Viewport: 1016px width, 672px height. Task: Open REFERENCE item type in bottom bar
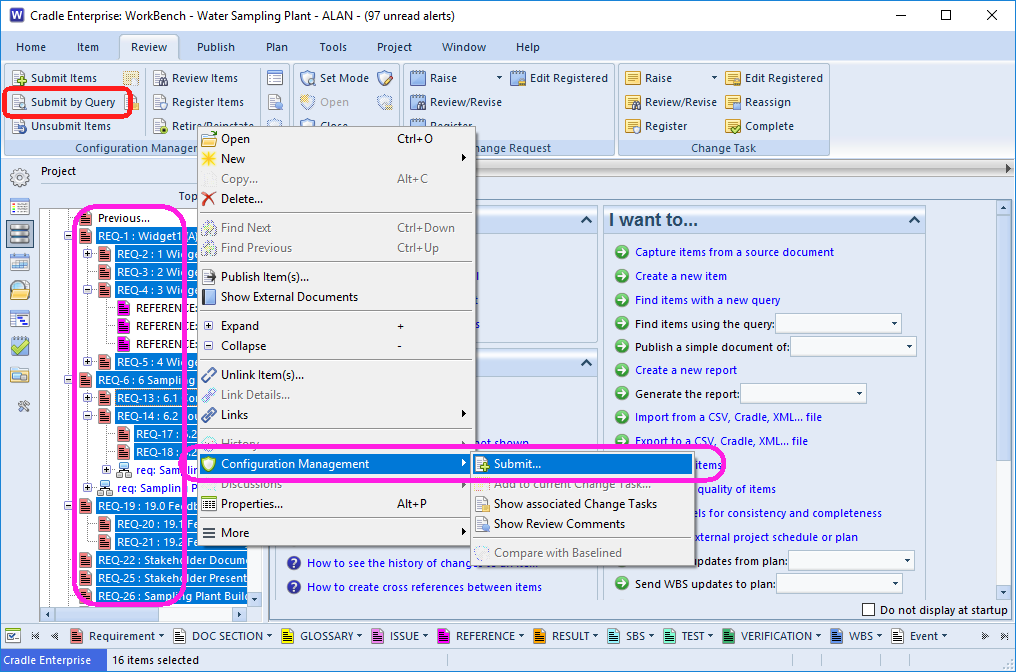[481, 636]
